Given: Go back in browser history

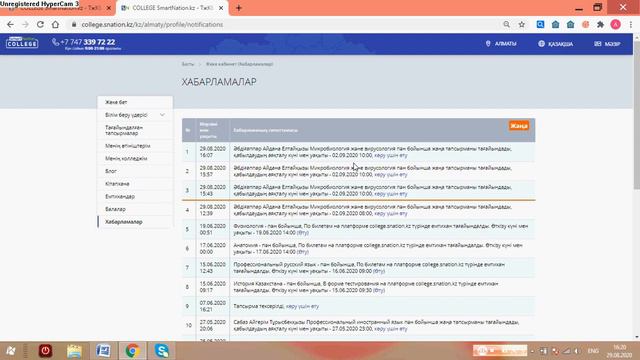Looking at the screenshot, I should (10, 24).
